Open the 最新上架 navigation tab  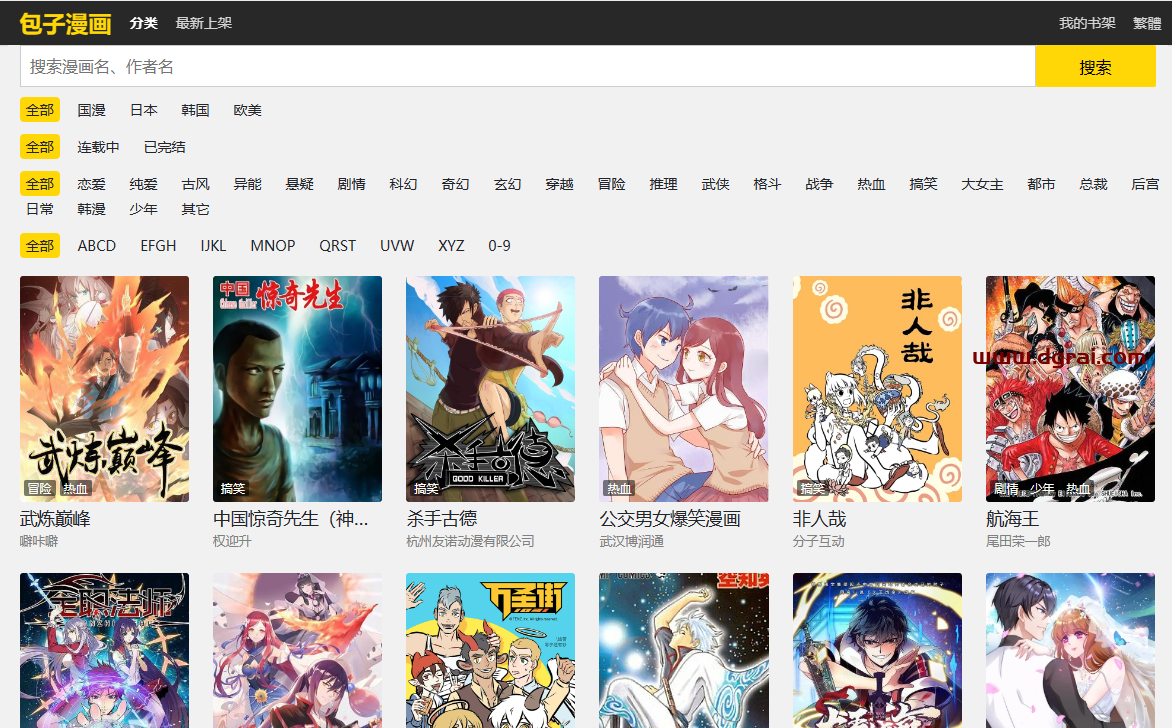pos(203,23)
